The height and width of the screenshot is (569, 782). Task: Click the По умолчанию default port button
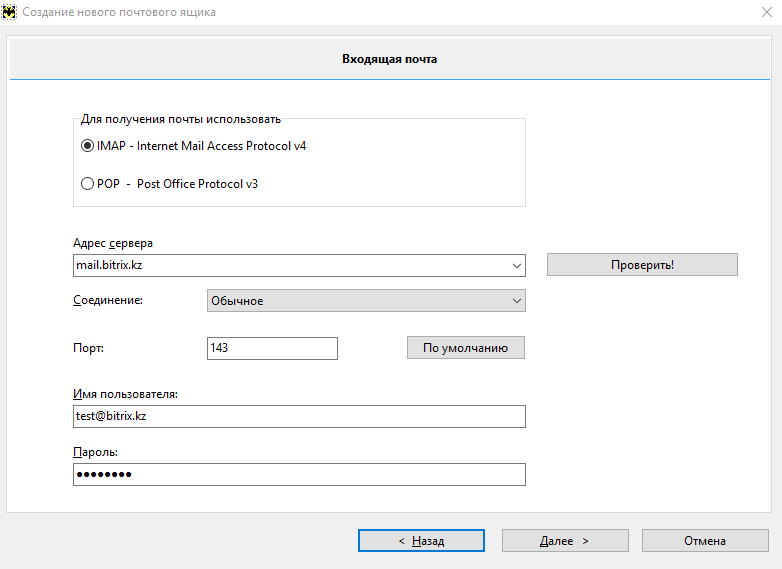466,348
